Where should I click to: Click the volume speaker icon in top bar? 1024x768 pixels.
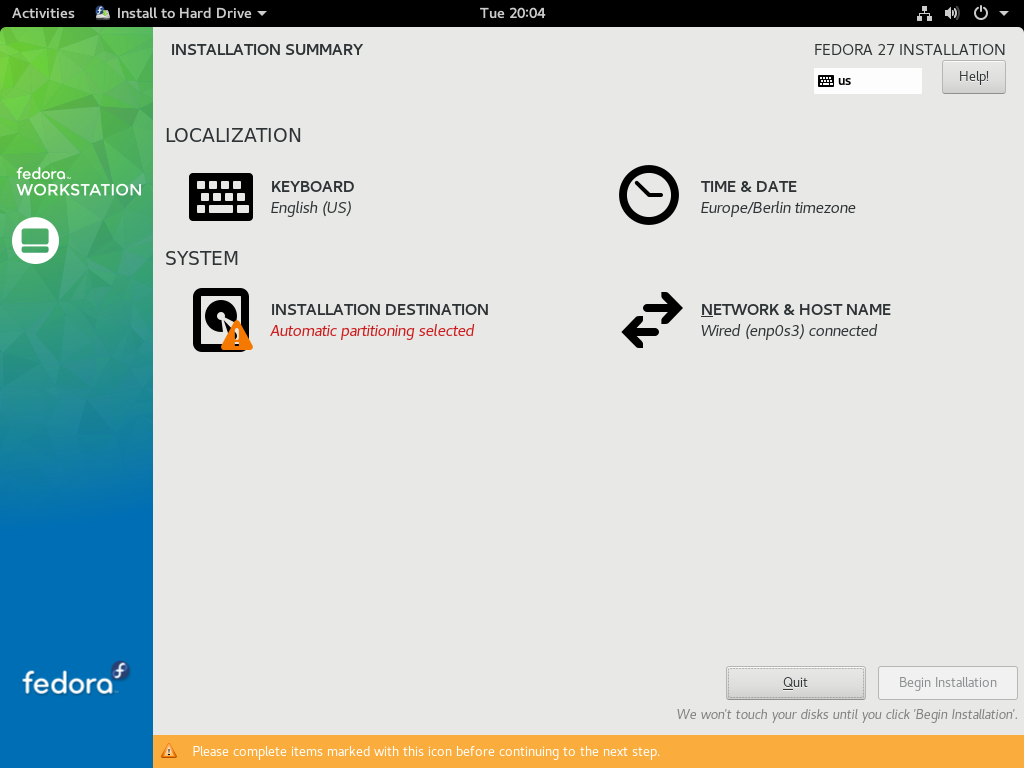click(952, 13)
